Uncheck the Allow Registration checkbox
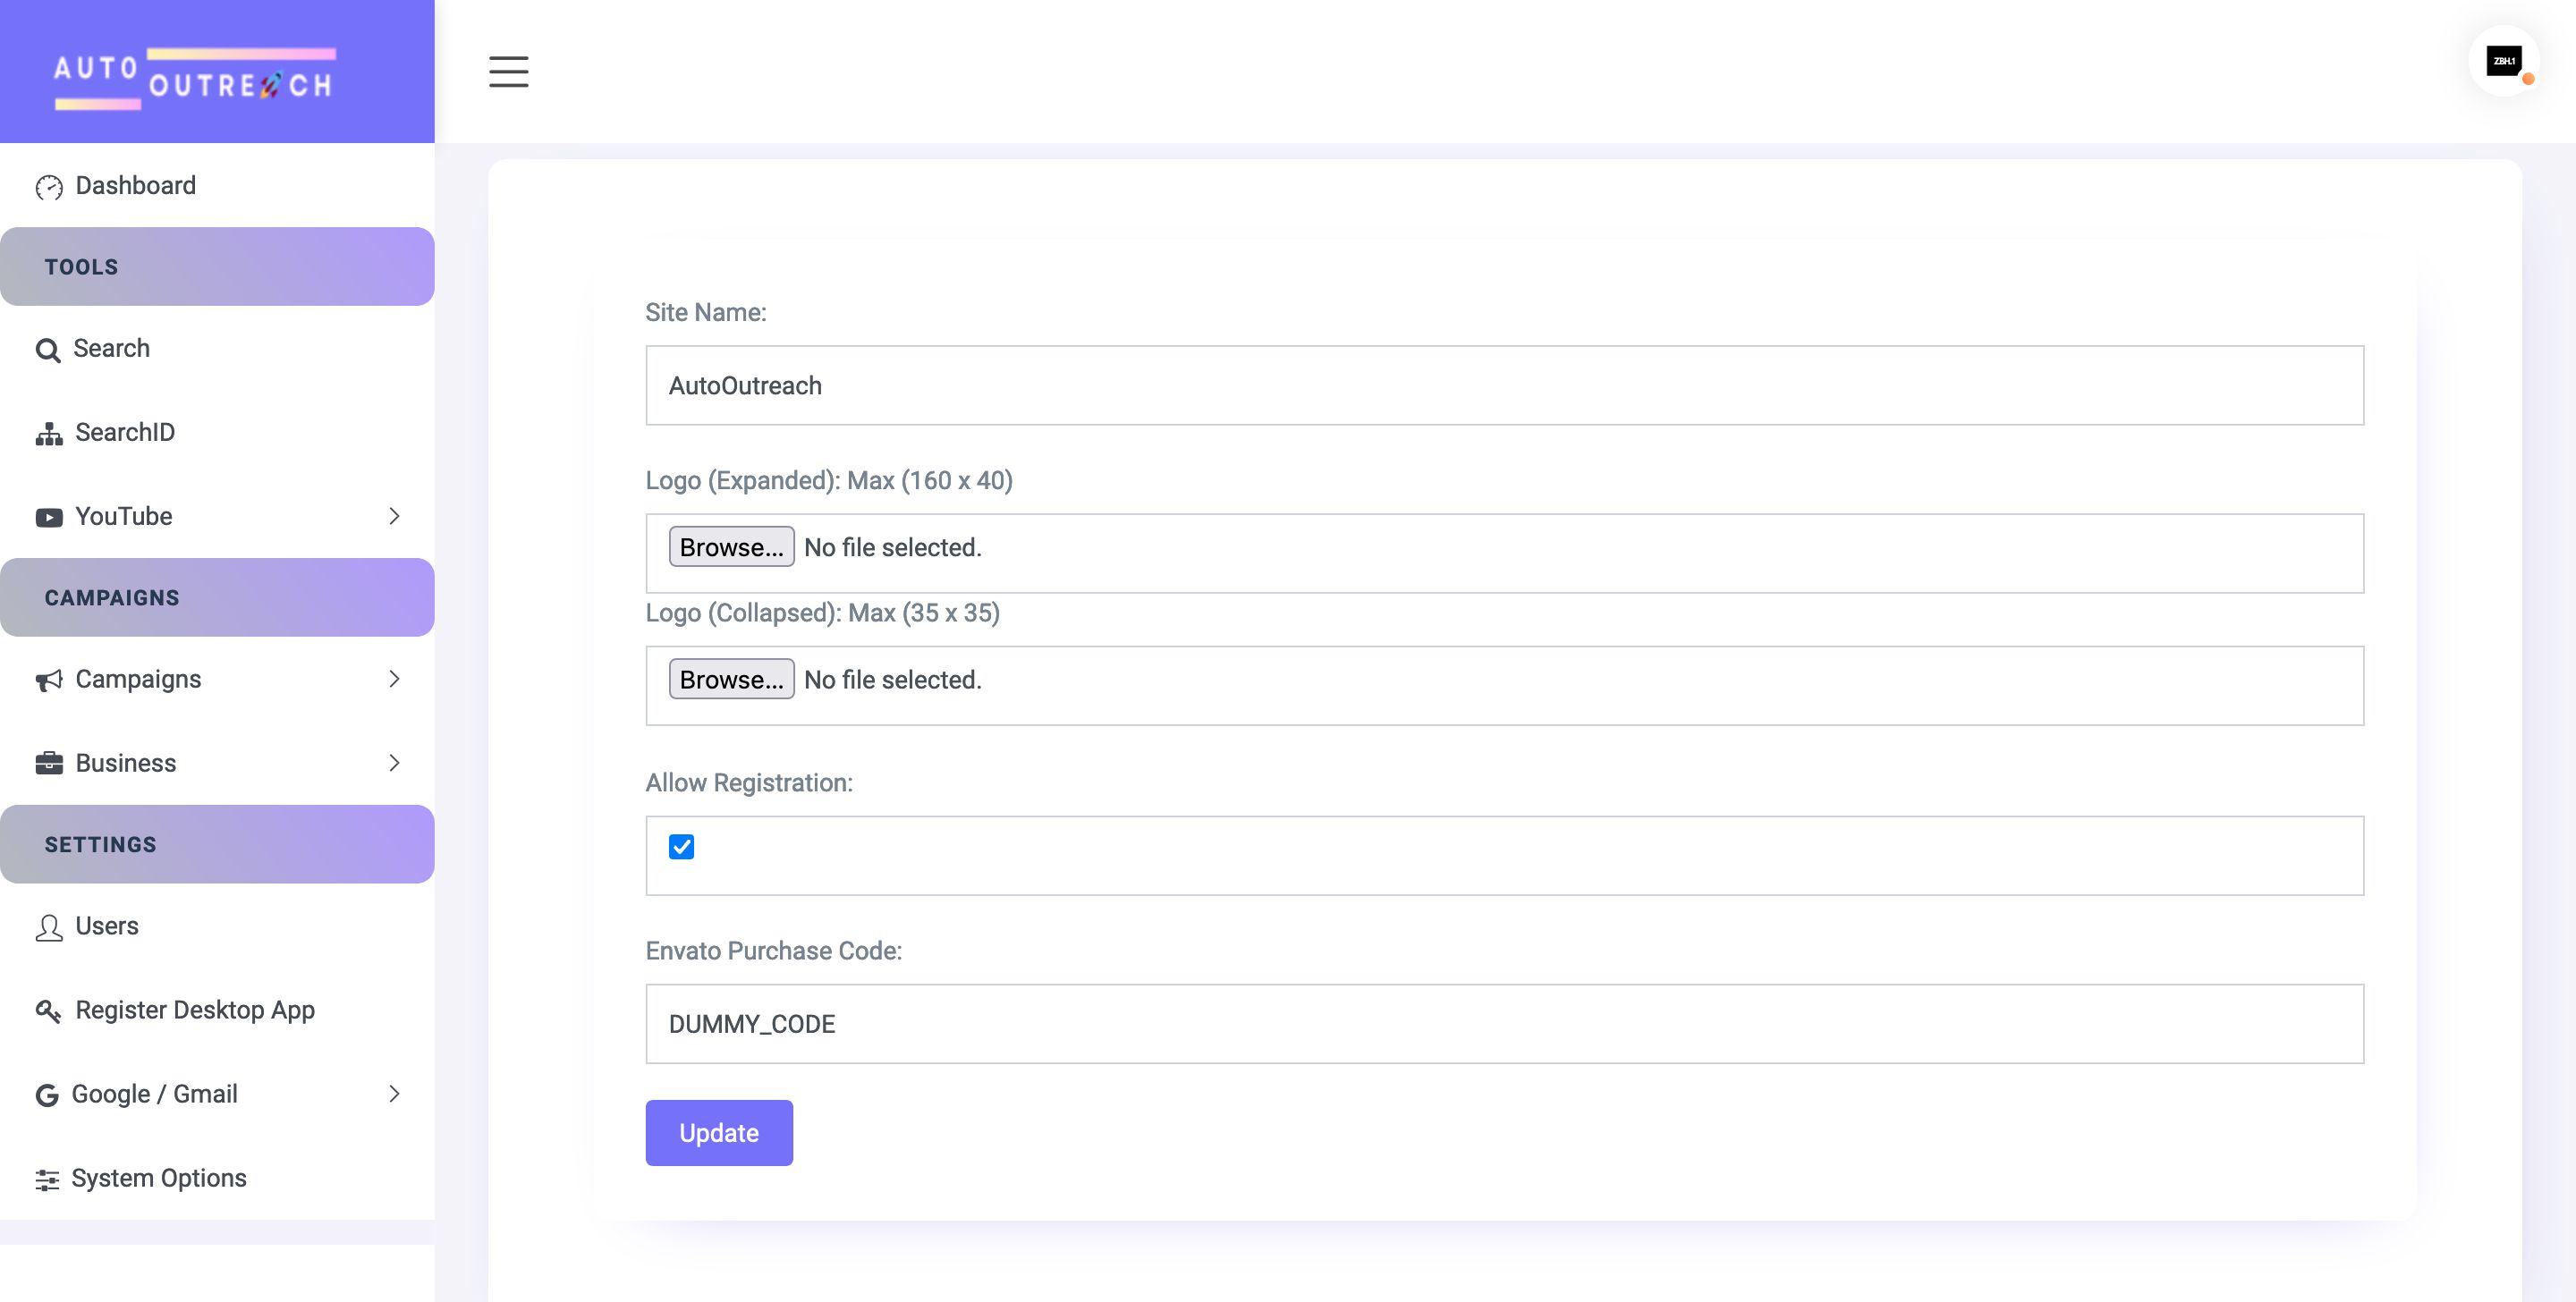This screenshot has height=1302, width=2576. (x=681, y=847)
